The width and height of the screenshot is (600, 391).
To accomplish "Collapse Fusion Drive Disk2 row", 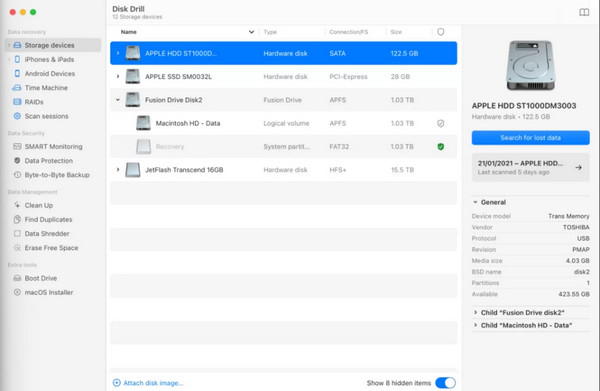I will pos(118,100).
